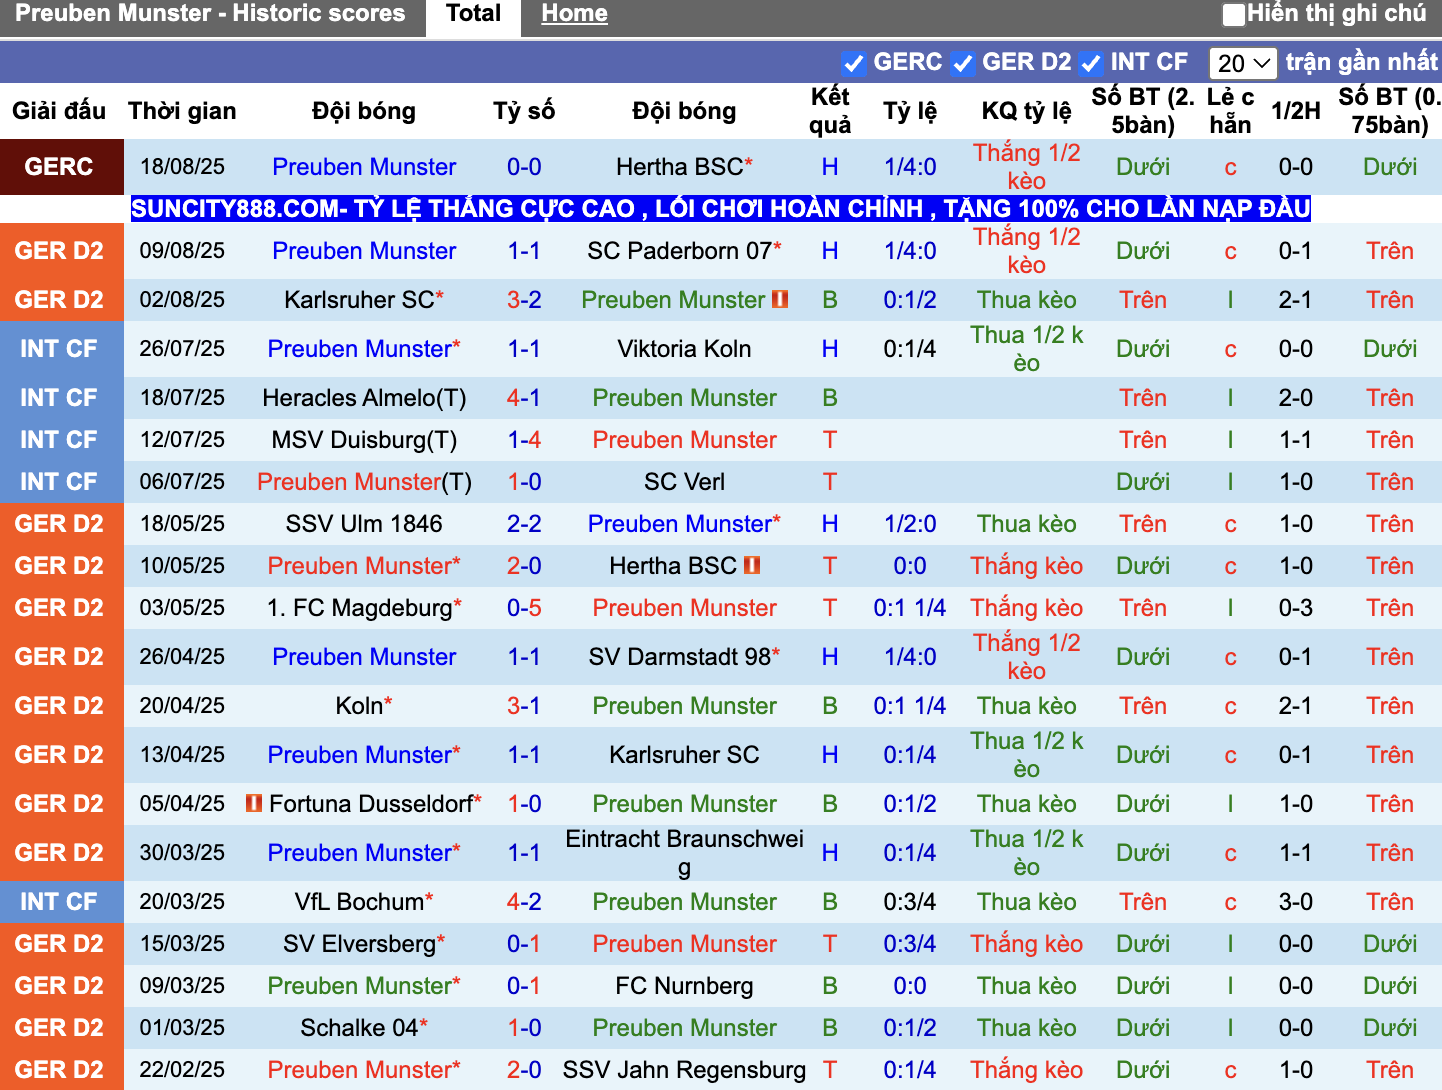Click the 0-0 score for 18/08/25 match
1442x1090 pixels.
[524, 167]
